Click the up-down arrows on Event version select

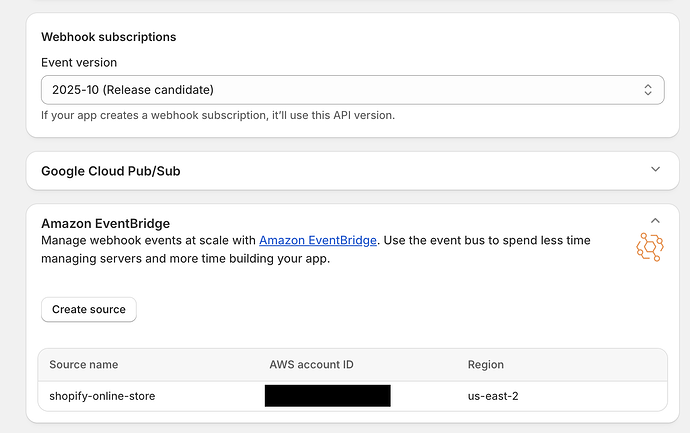(x=648, y=90)
